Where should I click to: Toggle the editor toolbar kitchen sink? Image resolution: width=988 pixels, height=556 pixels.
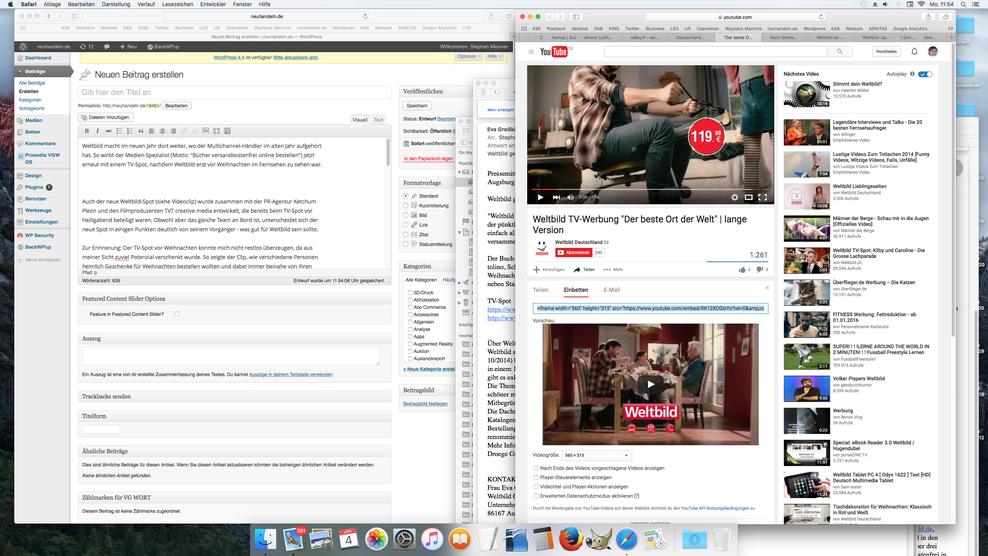(x=227, y=131)
